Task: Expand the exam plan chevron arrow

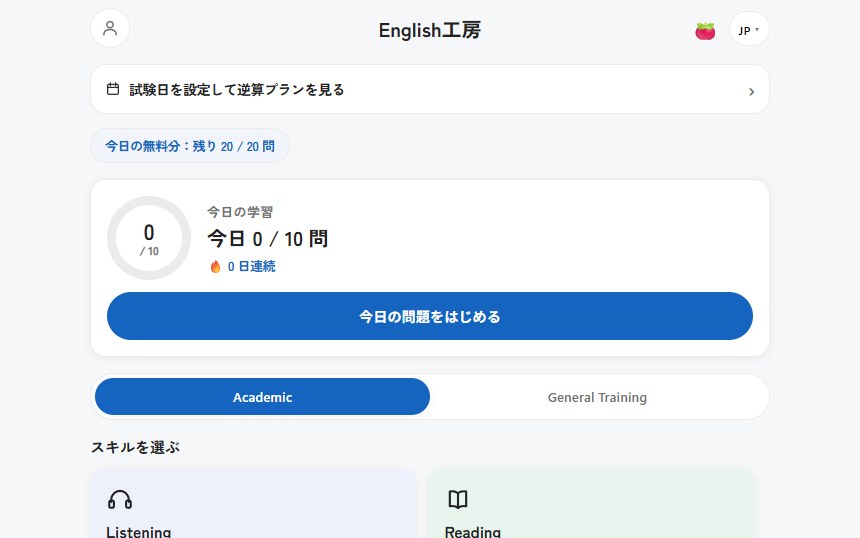Action: click(751, 92)
